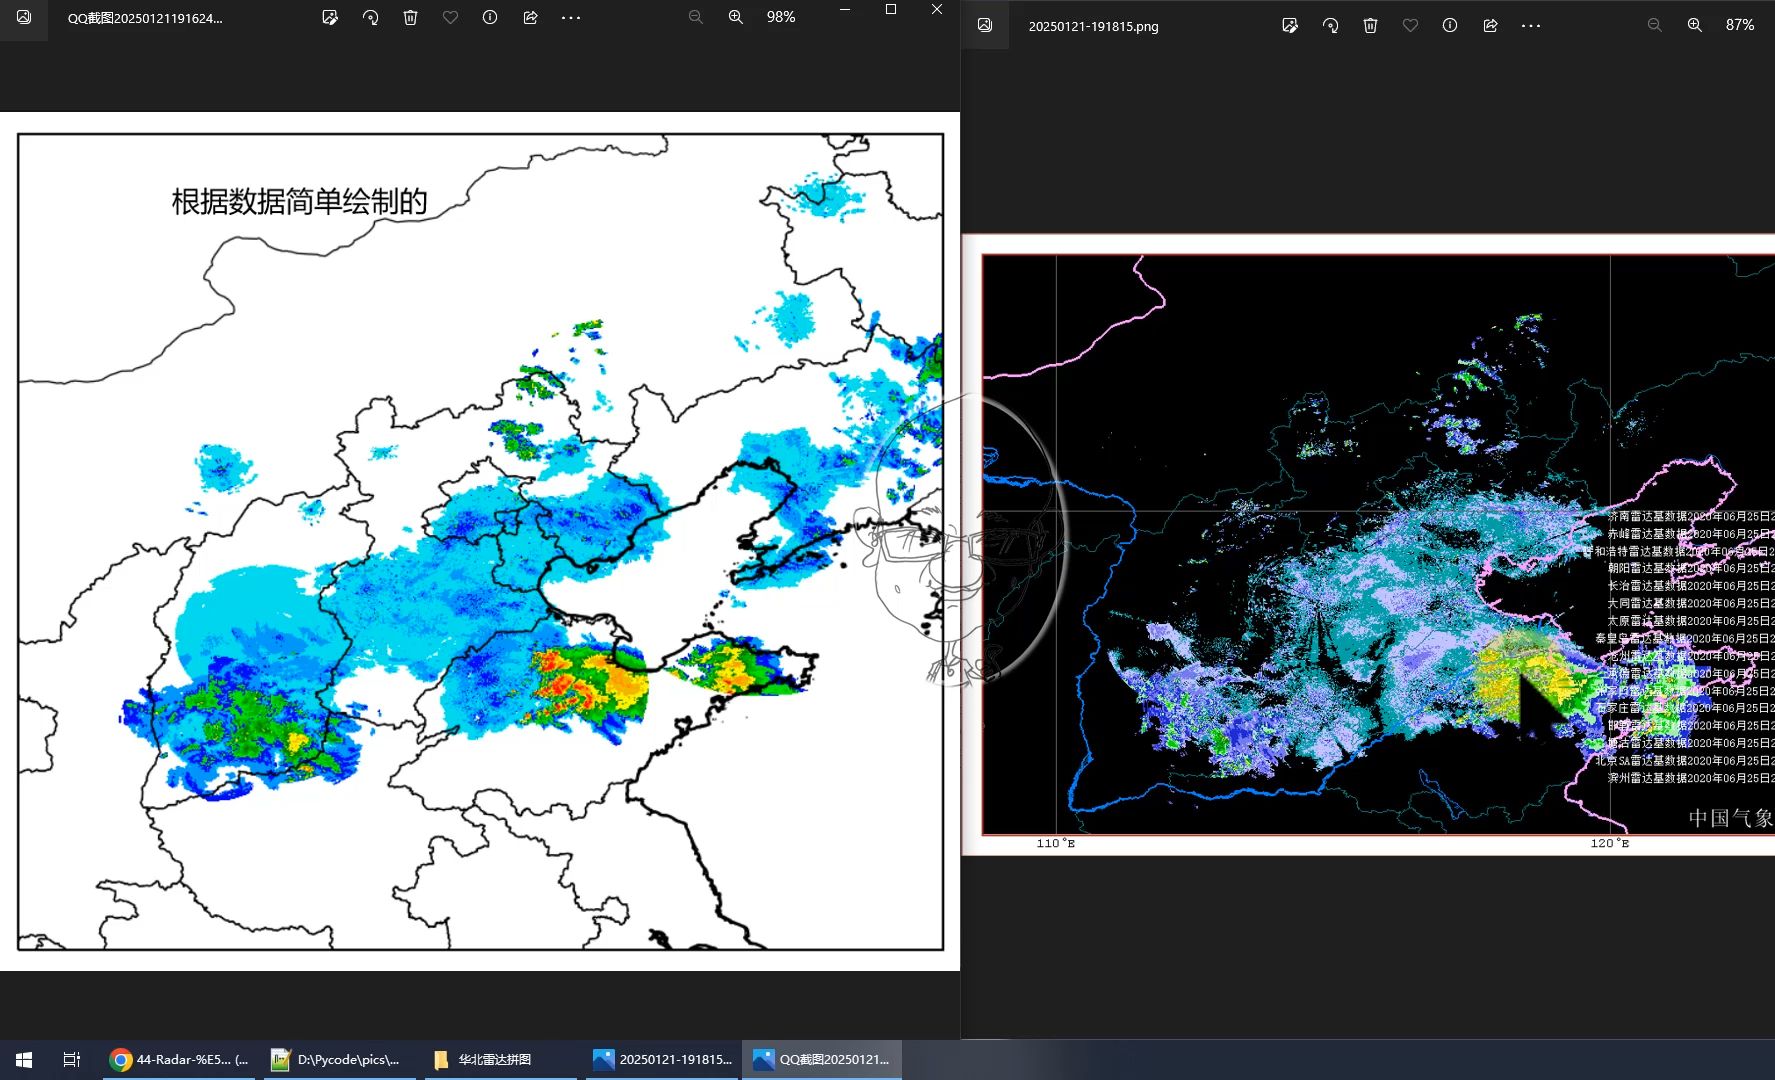
Task: Open Task View on the taskbar
Action: 72,1060
